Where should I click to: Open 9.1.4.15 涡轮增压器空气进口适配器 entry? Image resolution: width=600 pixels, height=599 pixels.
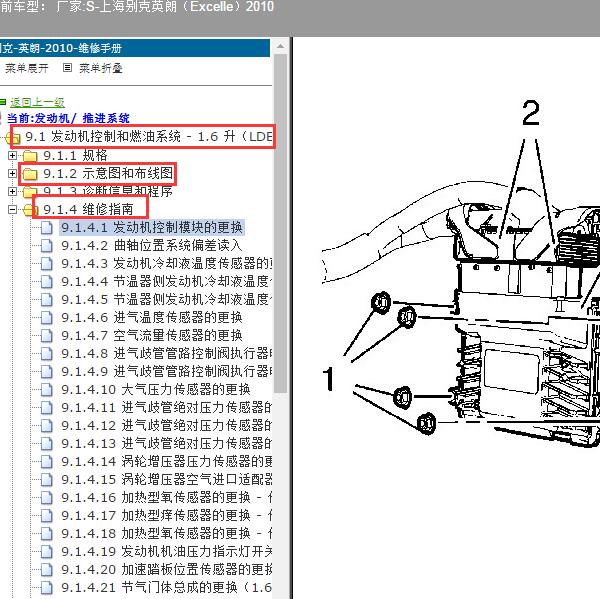point(166,479)
